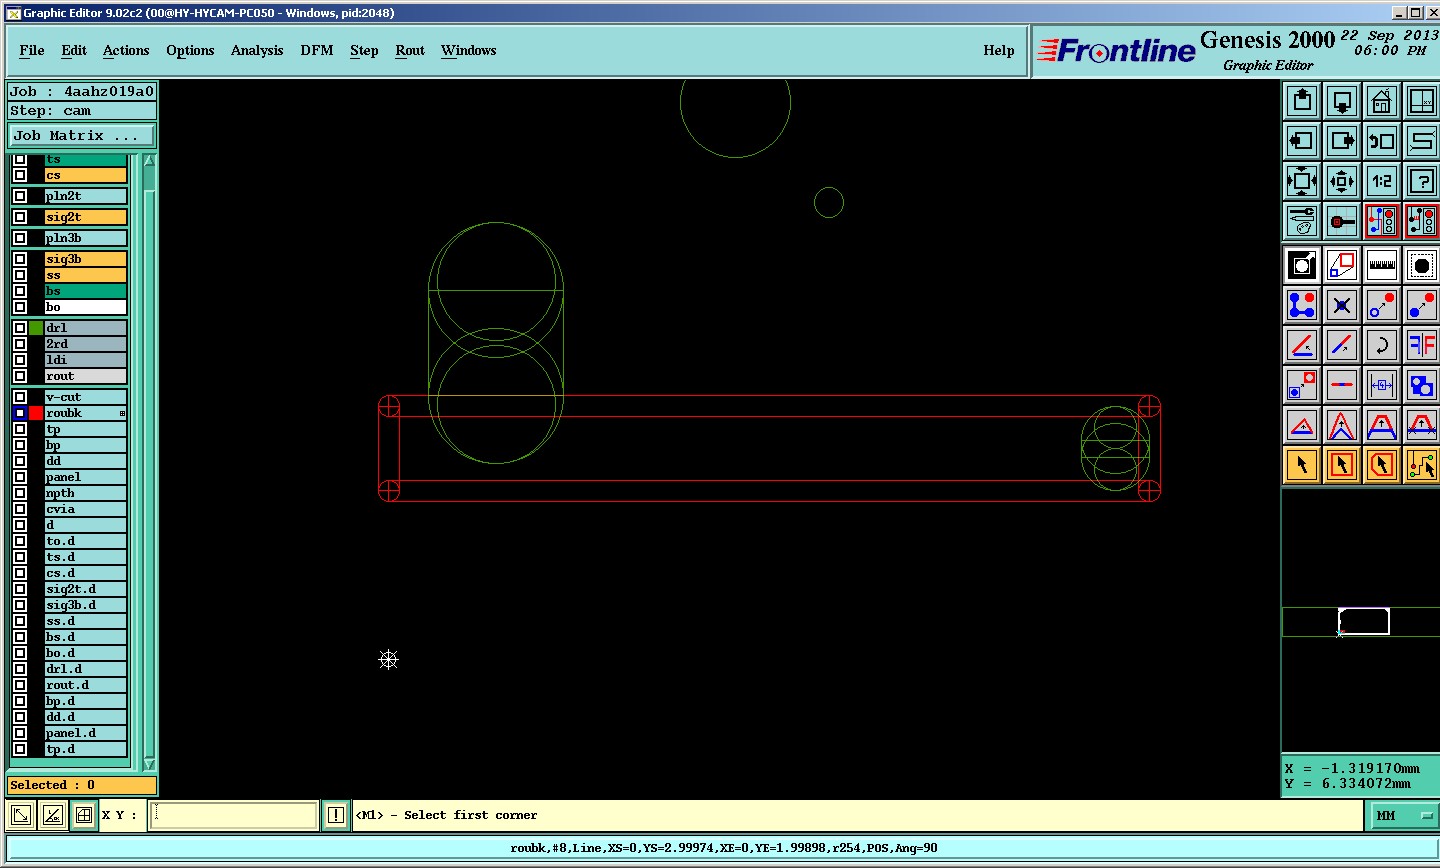The width and height of the screenshot is (1440, 868).
Task: Open the Actions menu
Action: [126, 50]
